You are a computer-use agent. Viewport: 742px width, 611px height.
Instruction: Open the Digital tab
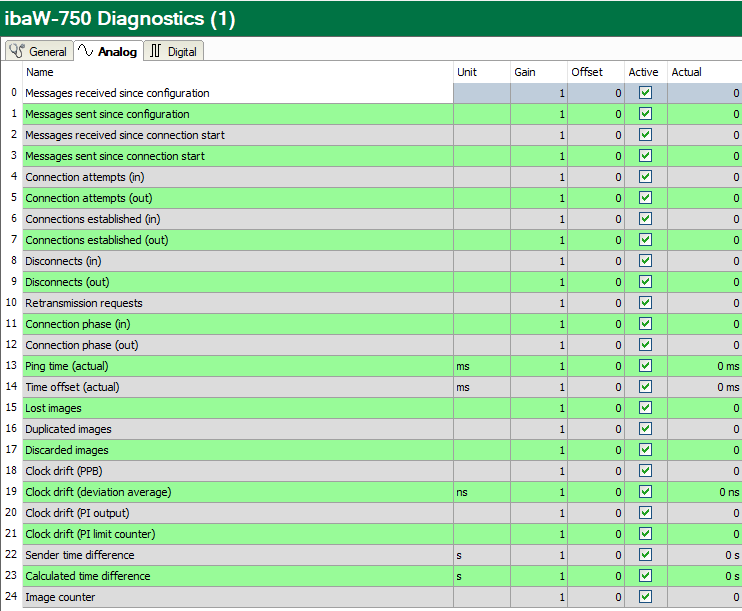coord(173,51)
